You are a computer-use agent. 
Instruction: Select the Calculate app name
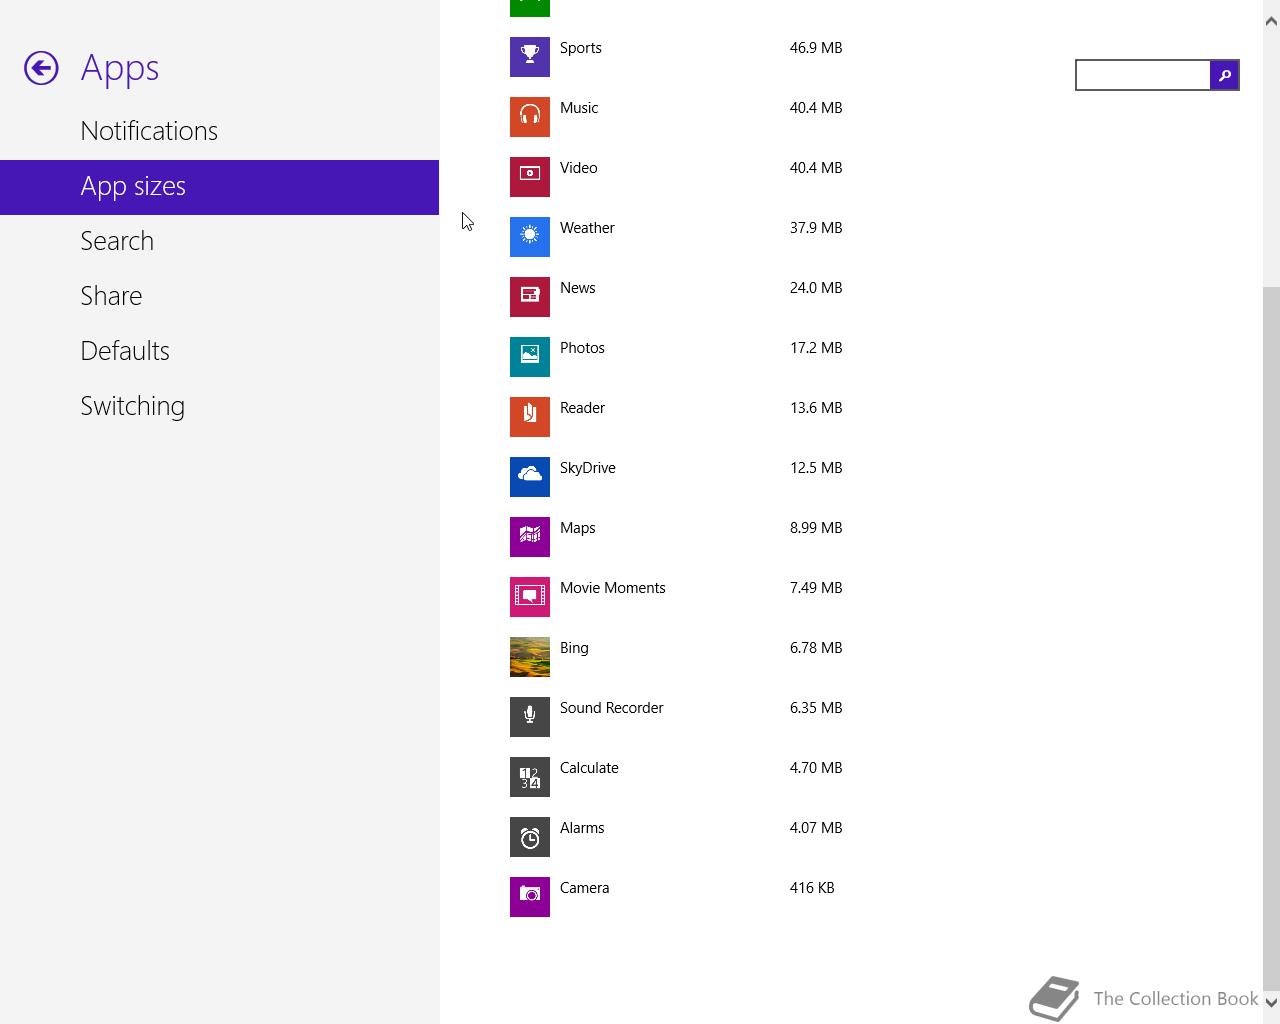[x=589, y=768]
